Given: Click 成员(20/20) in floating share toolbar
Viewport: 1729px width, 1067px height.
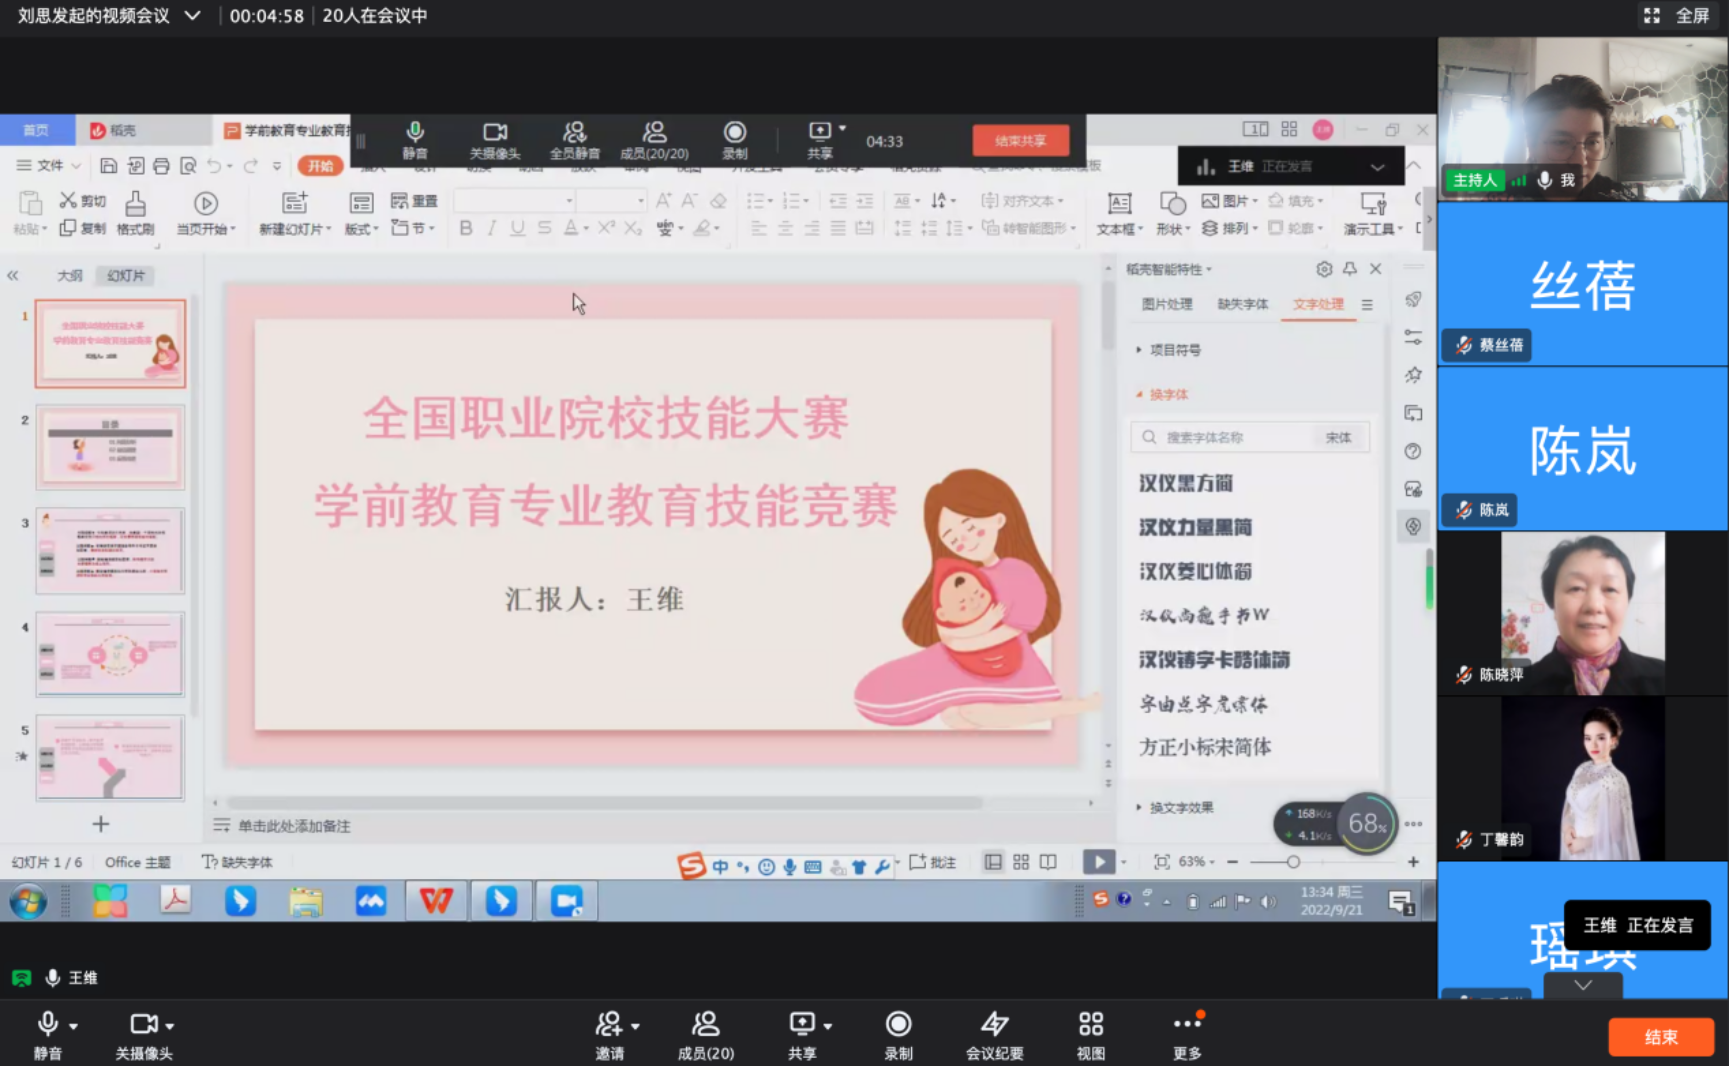Looking at the screenshot, I should coord(654,141).
